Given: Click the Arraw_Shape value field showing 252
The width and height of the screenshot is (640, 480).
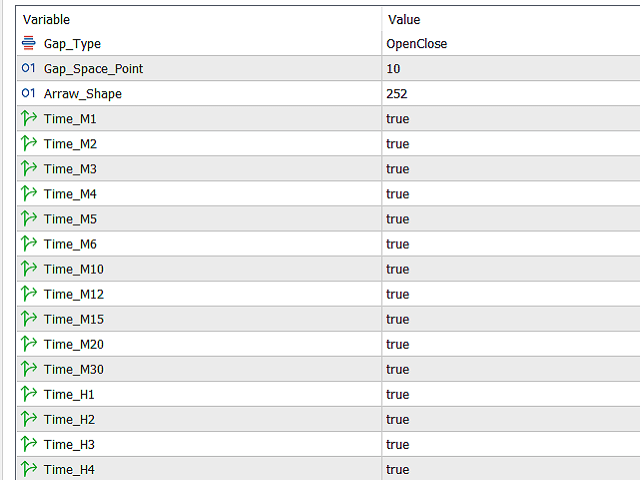Looking at the screenshot, I should coord(397,94).
